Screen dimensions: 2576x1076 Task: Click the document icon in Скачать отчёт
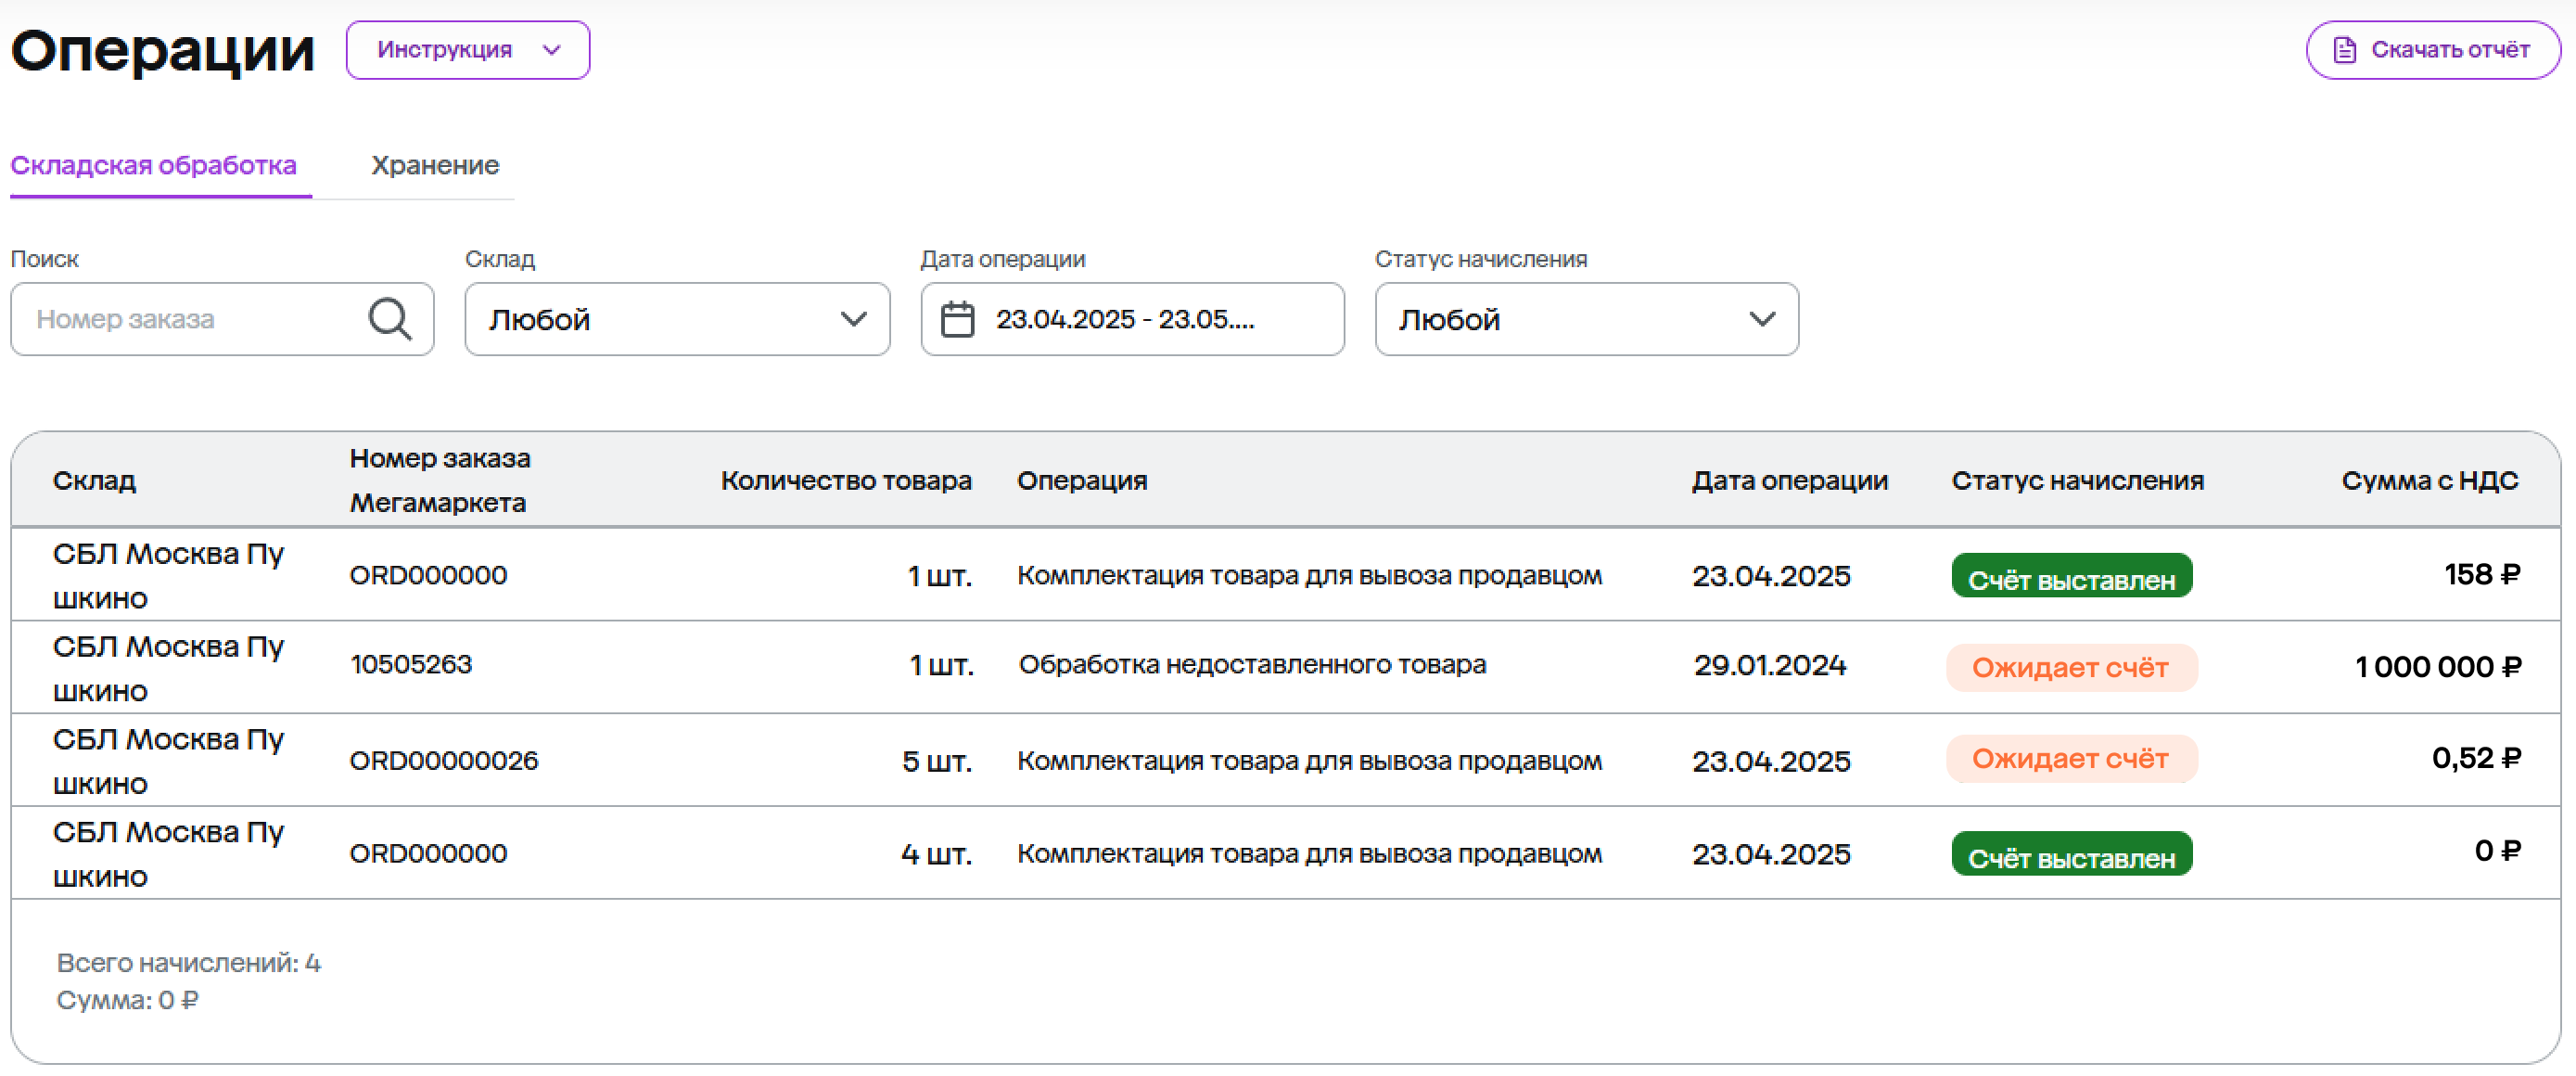tap(2344, 50)
